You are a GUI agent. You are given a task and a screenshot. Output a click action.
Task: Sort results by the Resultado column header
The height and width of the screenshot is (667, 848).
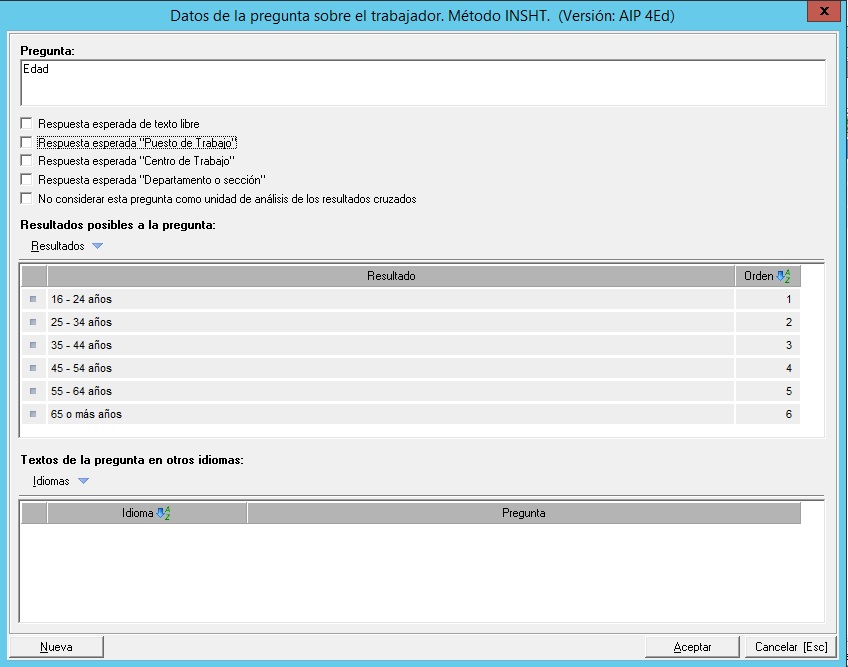pyautogui.click(x=390, y=276)
